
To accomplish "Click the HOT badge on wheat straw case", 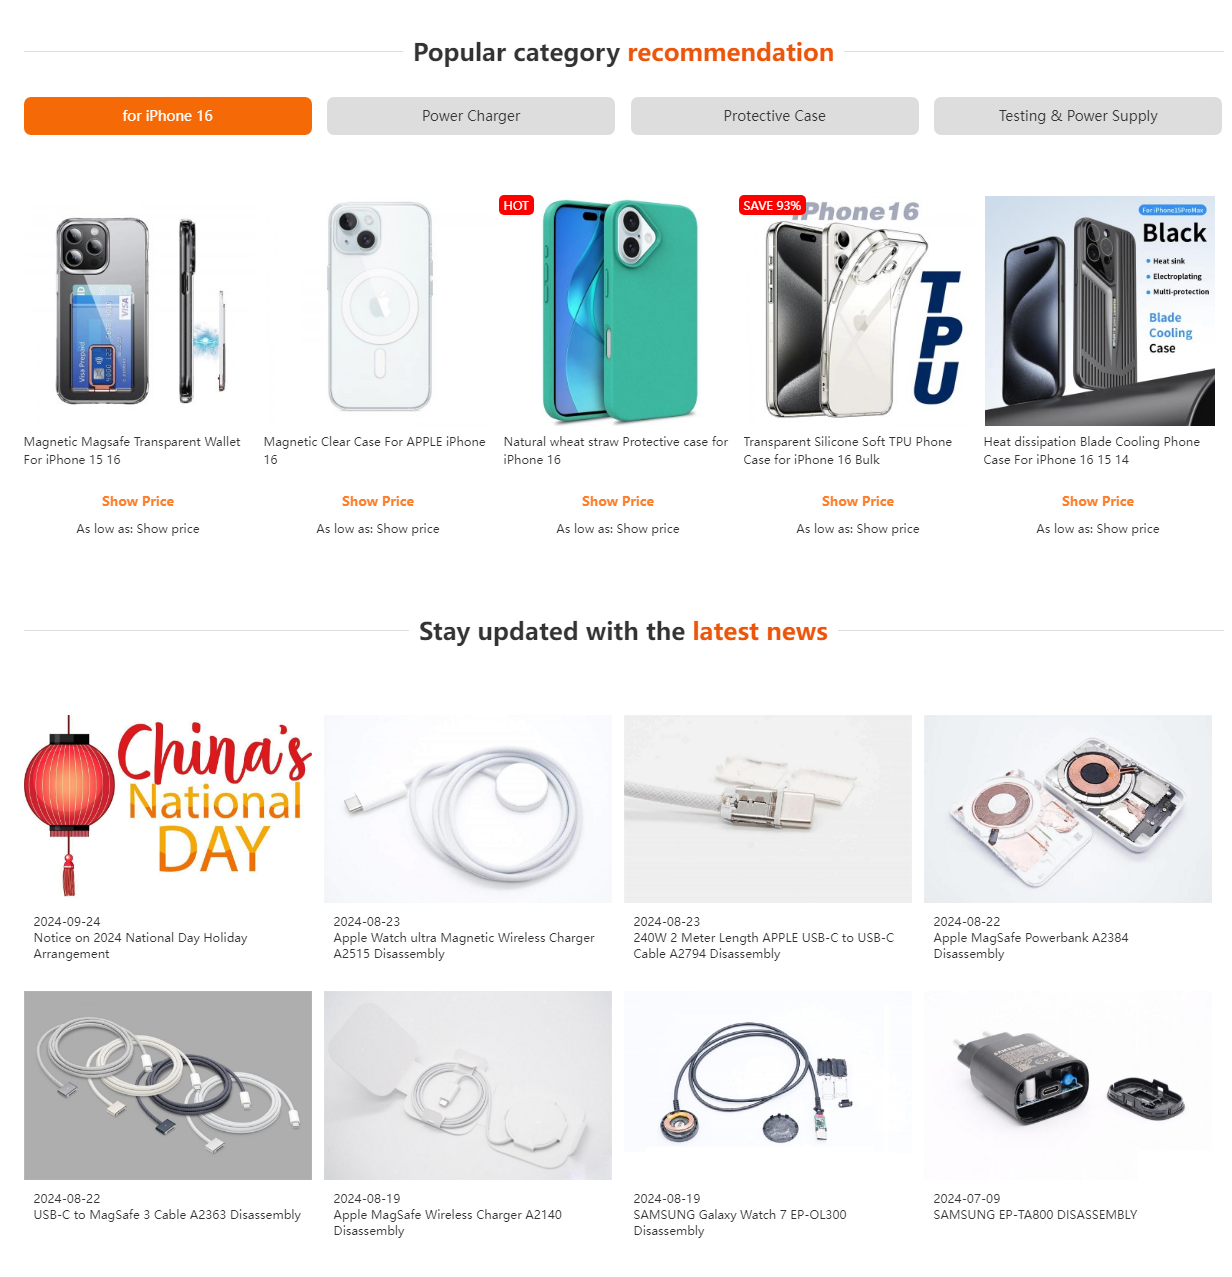I will (x=516, y=205).
